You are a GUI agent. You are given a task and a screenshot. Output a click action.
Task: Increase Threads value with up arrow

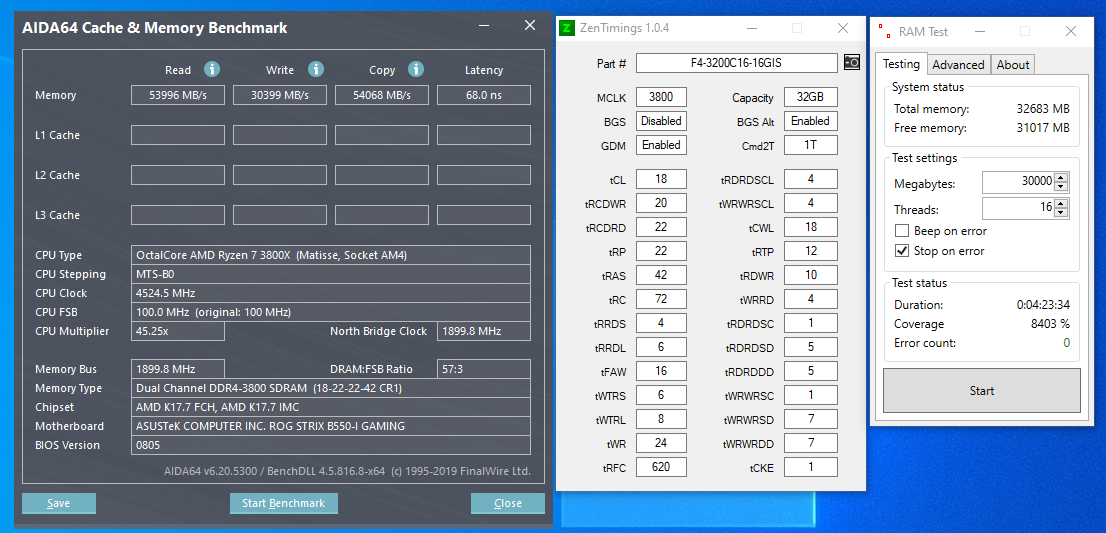point(1061,203)
